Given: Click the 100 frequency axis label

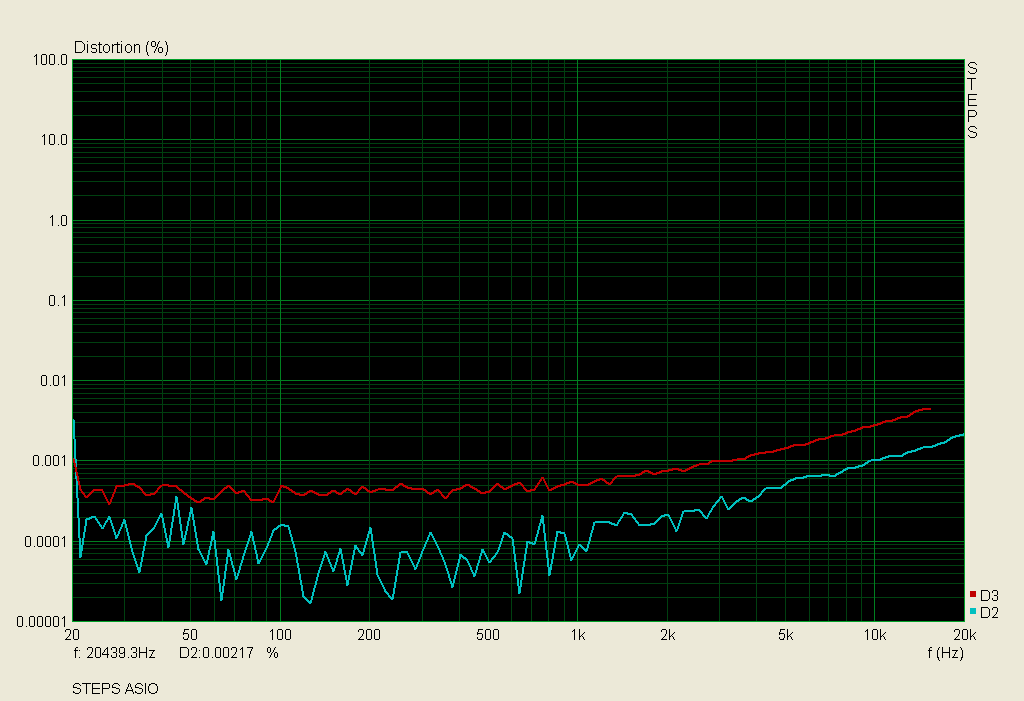Looking at the screenshot, I should point(280,635).
